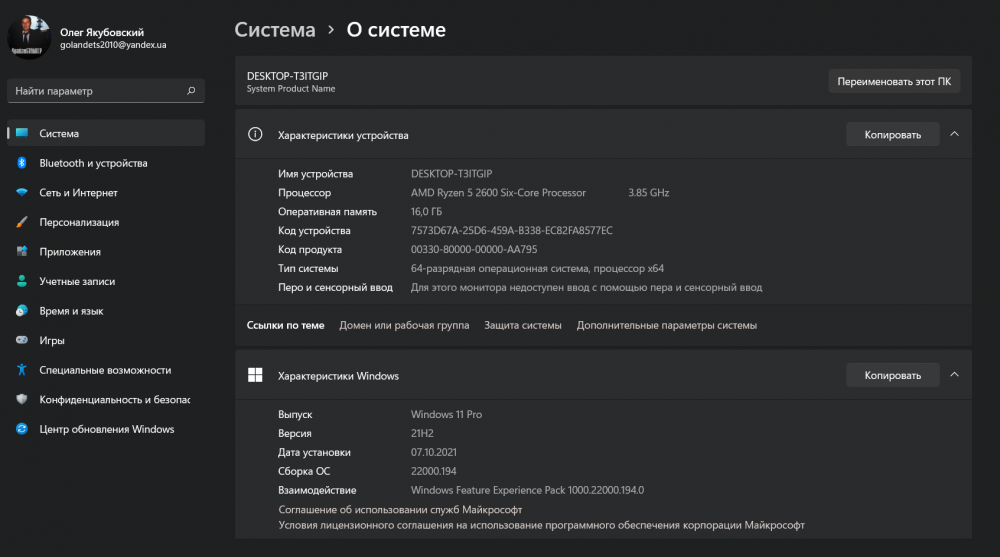Select Конфиденциальность и безопасность in sidebar
The width and height of the screenshot is (1000, 557).
tap(114, 399)
